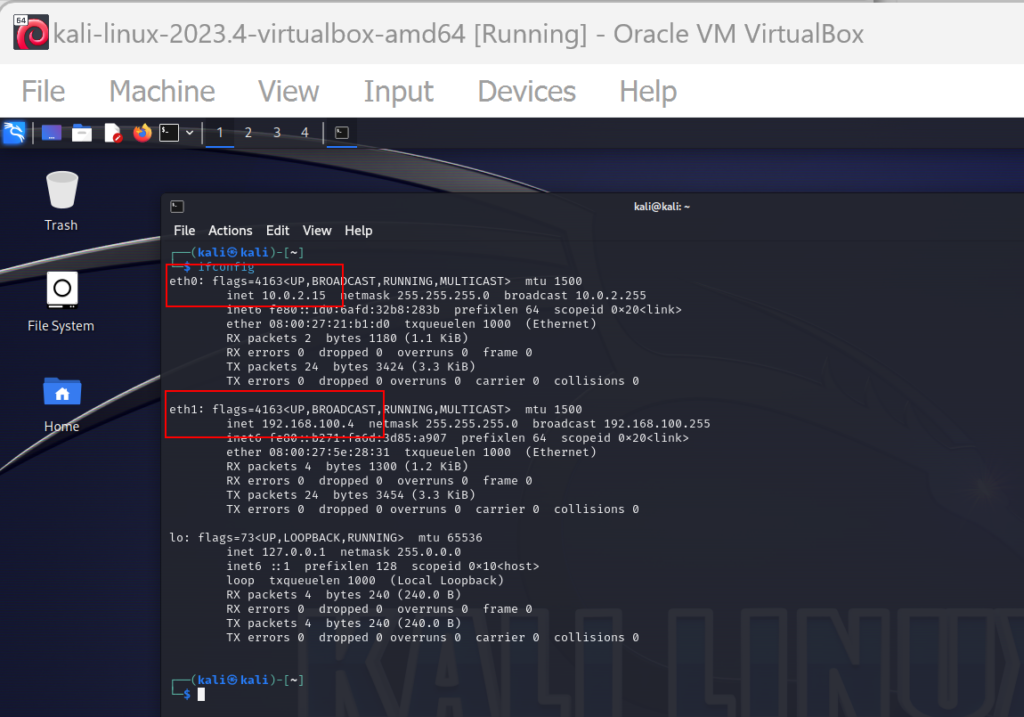Click 'prefixlen 128' text

click(351, 566)
